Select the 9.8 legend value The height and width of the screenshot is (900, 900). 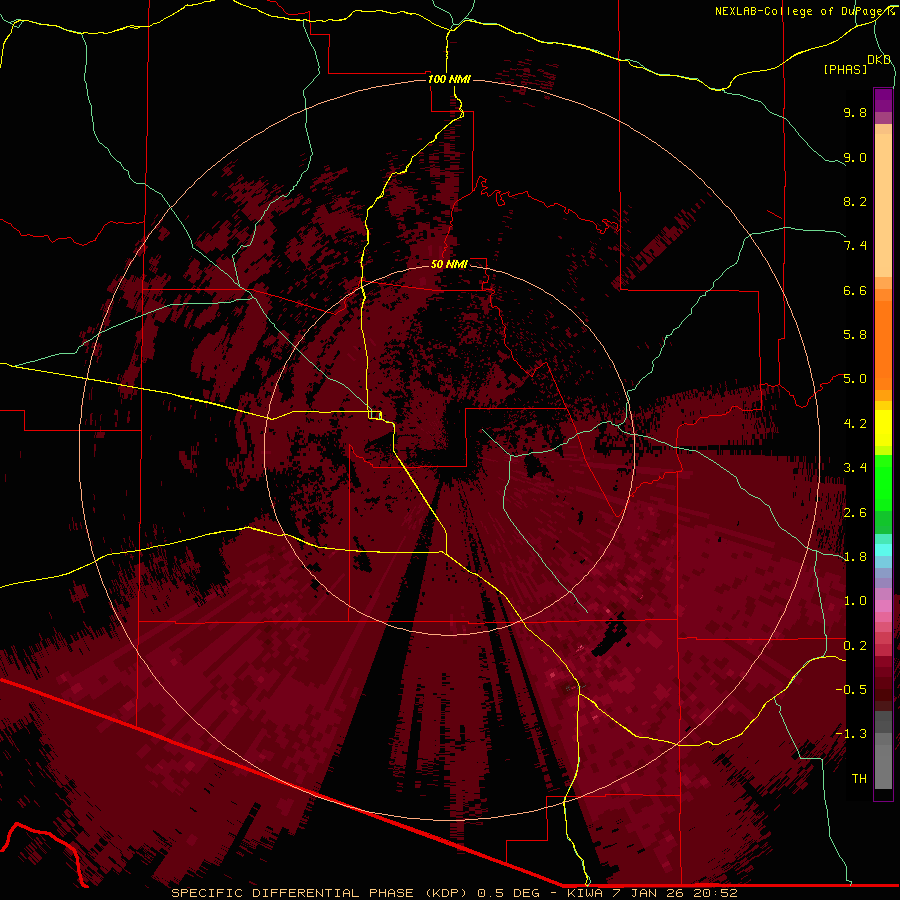pyautogui.click(x=855, y=112)
